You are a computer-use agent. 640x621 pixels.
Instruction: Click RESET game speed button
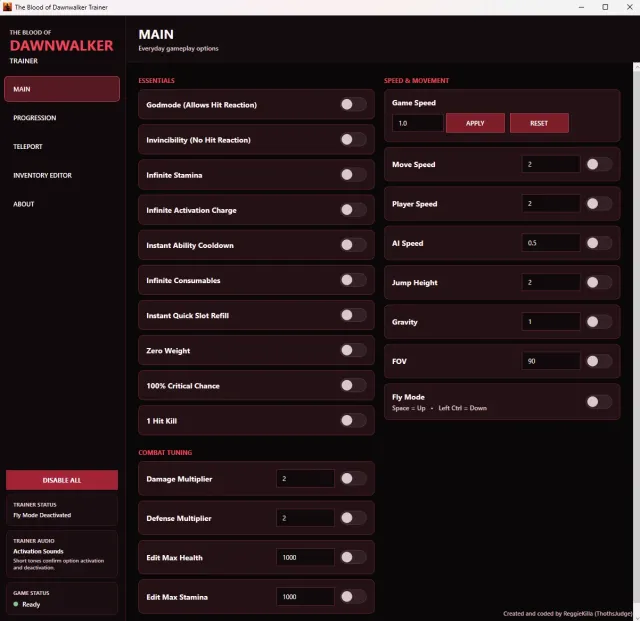[x=539, y=123]
